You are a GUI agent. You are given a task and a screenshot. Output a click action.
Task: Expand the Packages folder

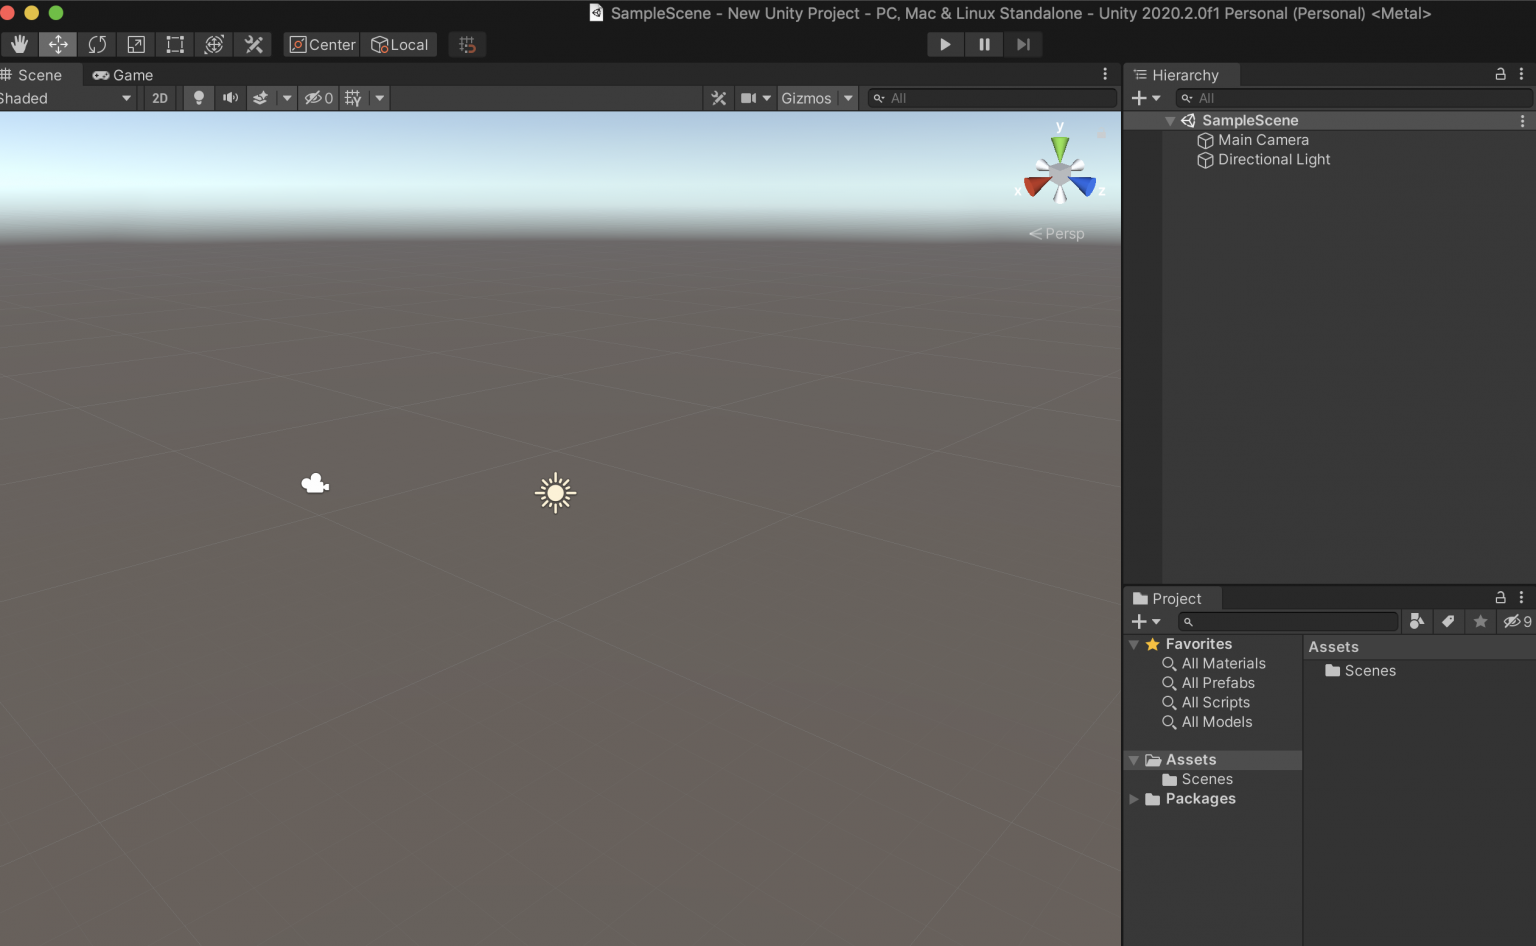pyautogui.click(x=1134, y=799)
